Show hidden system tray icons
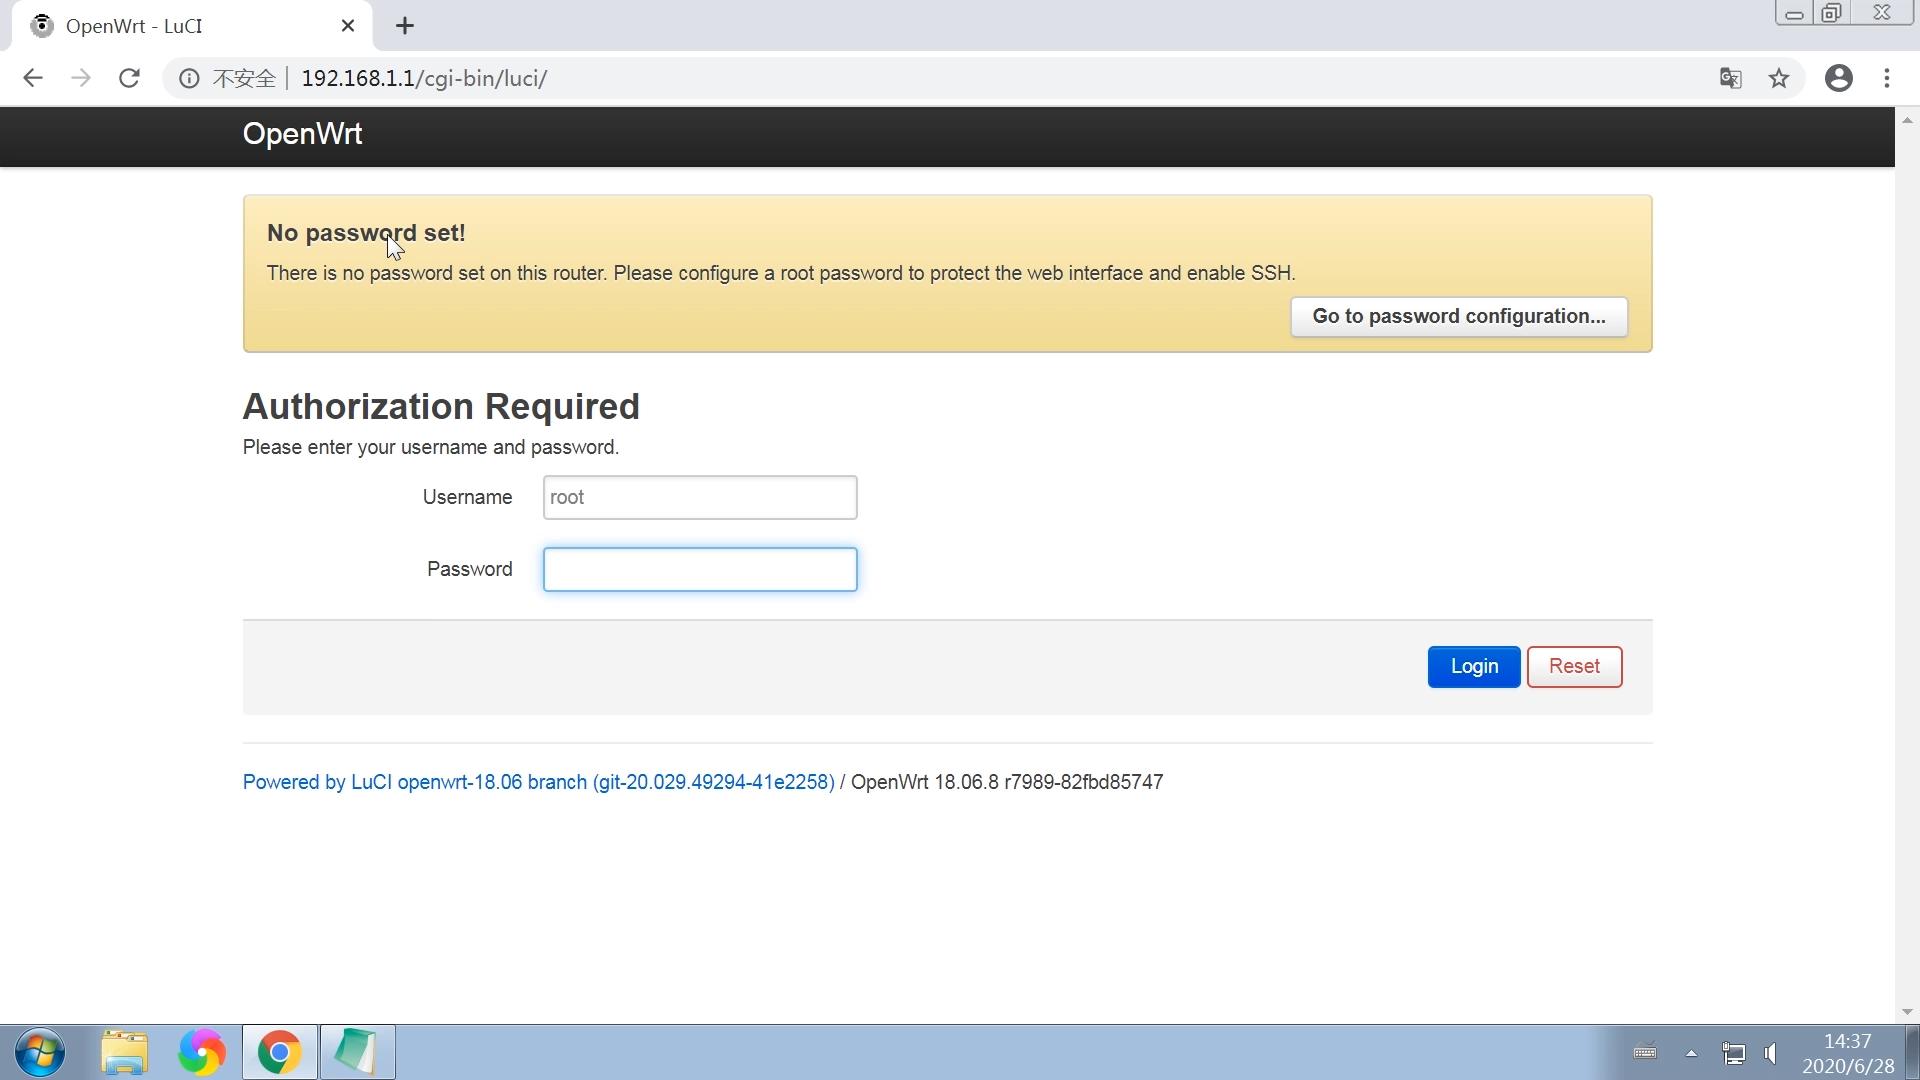1920x1080 pixels. (x=1691, y=1053)
